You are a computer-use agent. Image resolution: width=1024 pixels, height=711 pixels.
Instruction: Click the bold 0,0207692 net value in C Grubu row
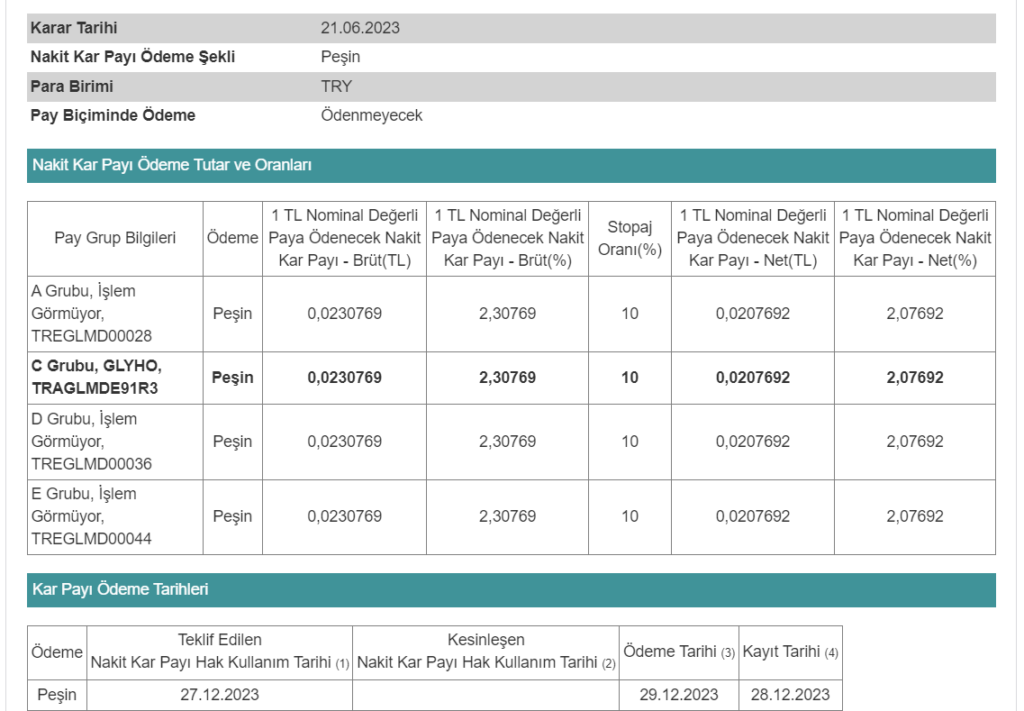(x=753, y=378)
